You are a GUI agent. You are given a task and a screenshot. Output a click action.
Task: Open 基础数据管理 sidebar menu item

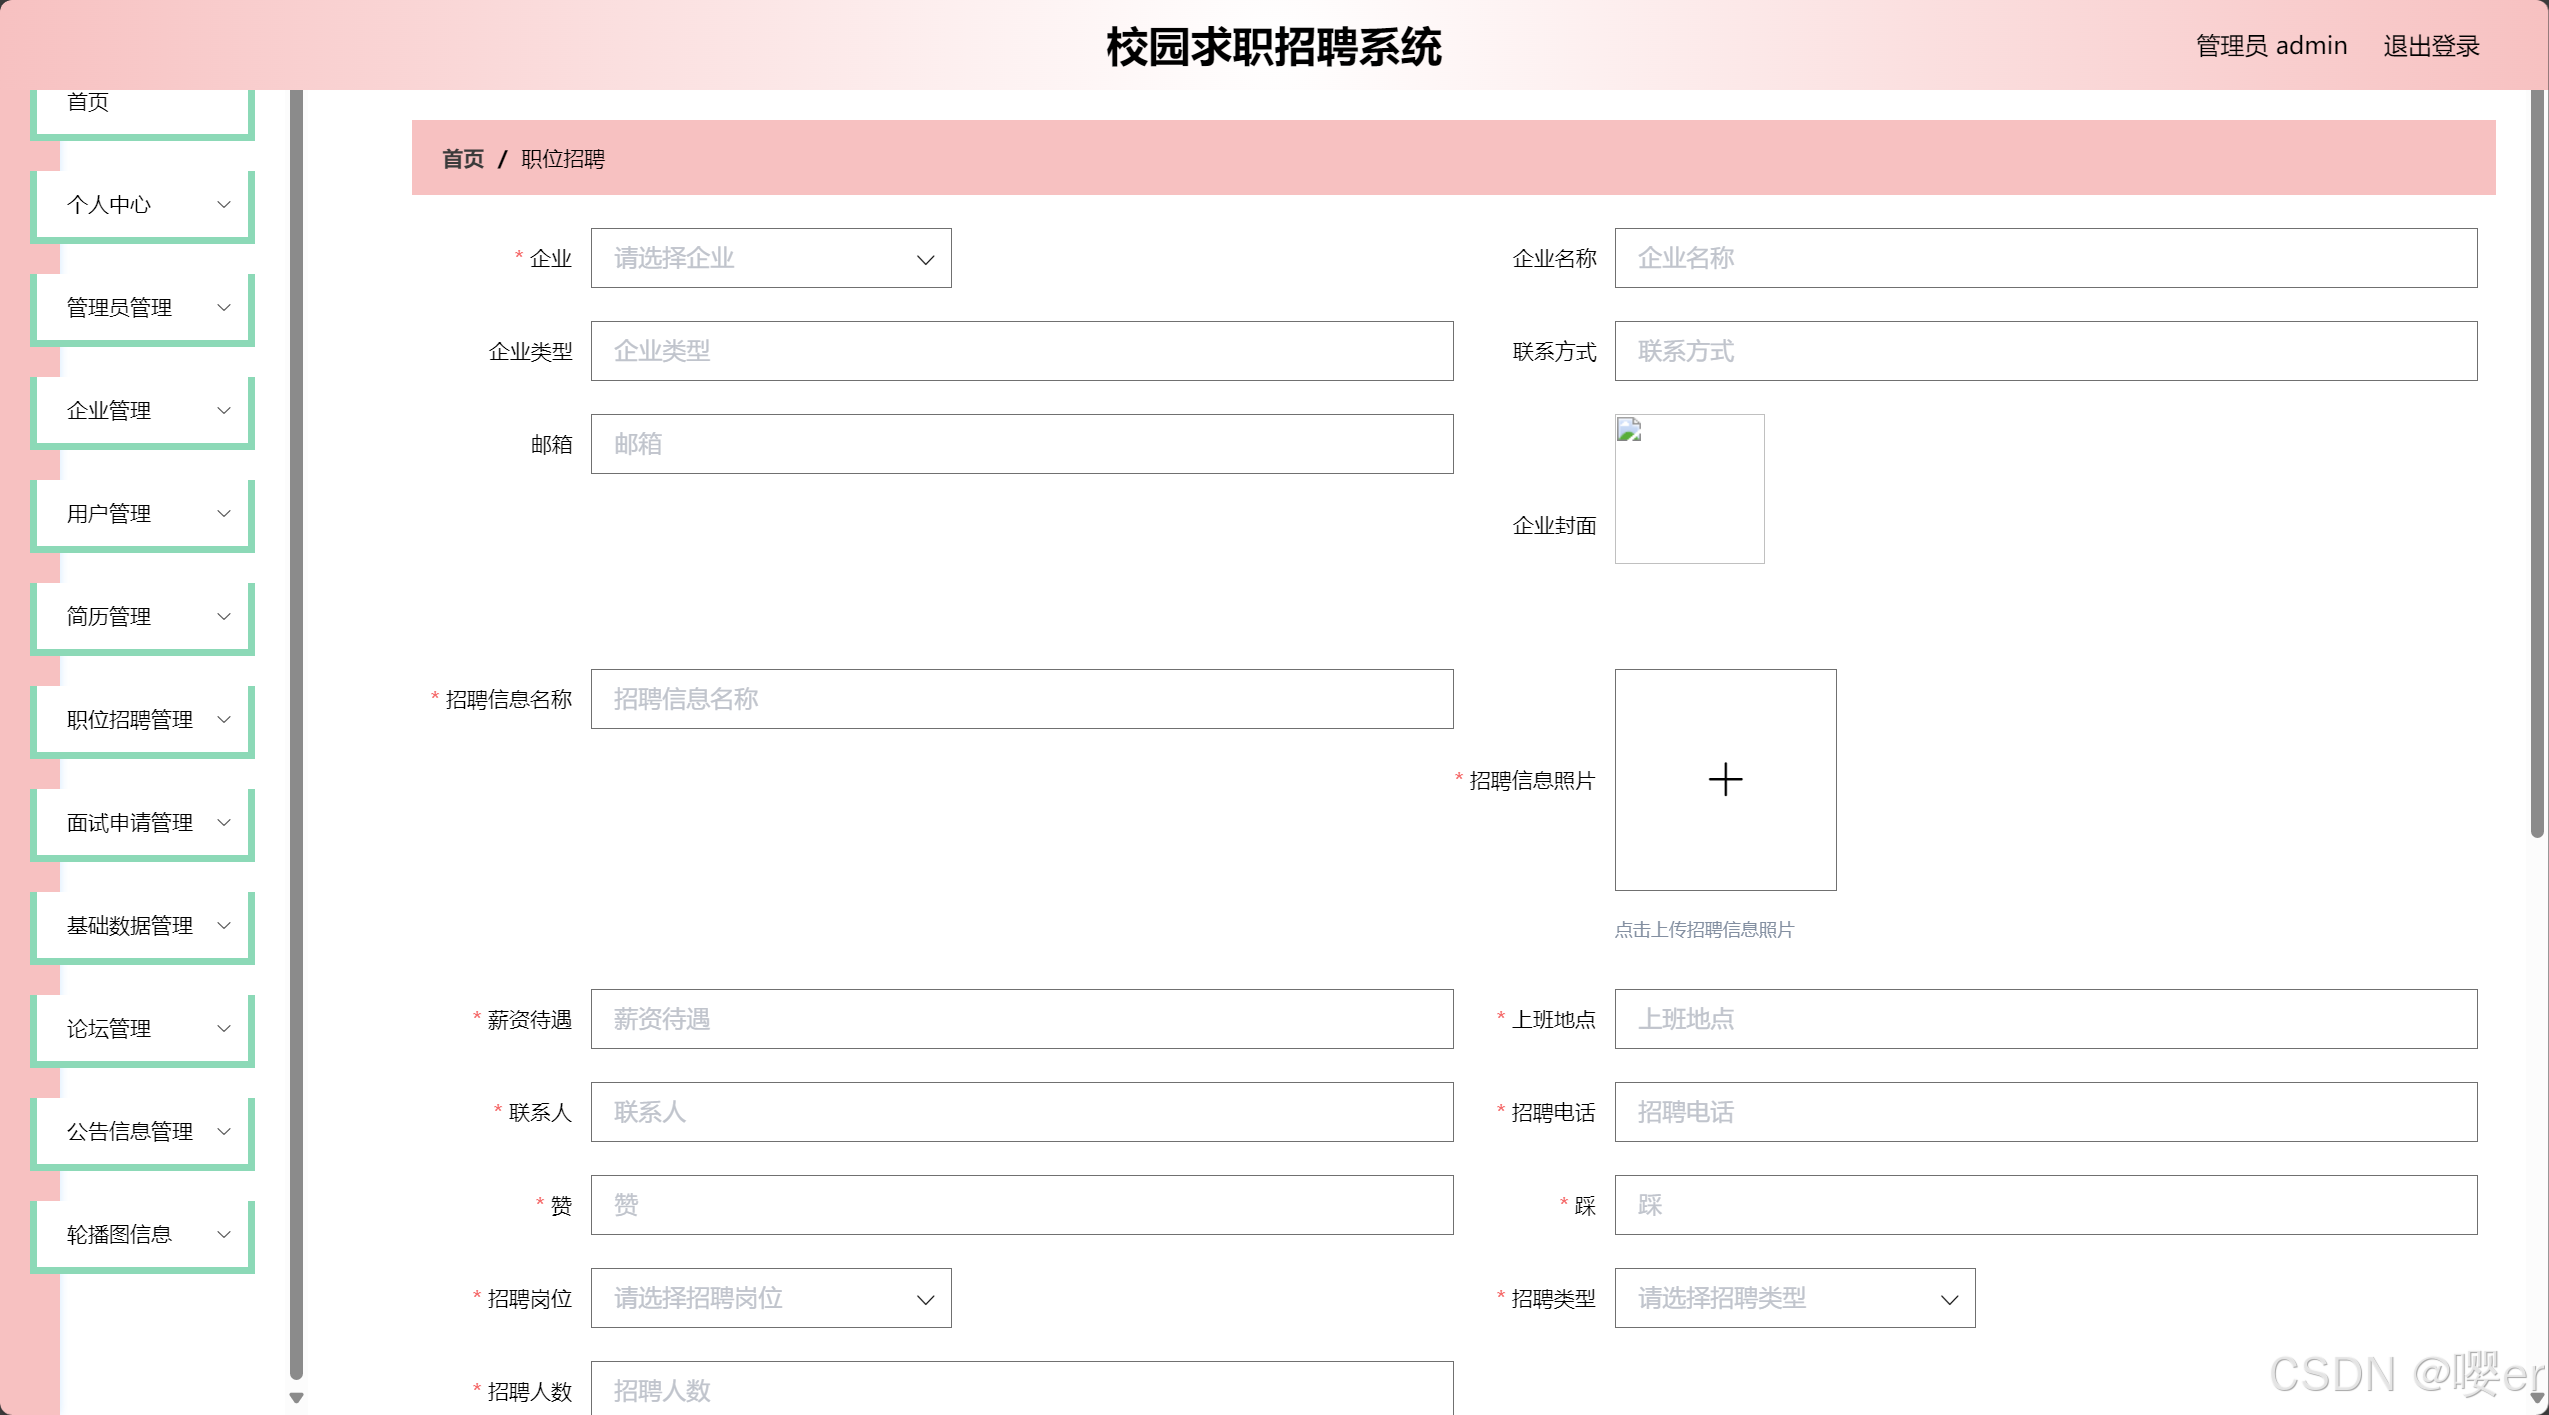130,926
